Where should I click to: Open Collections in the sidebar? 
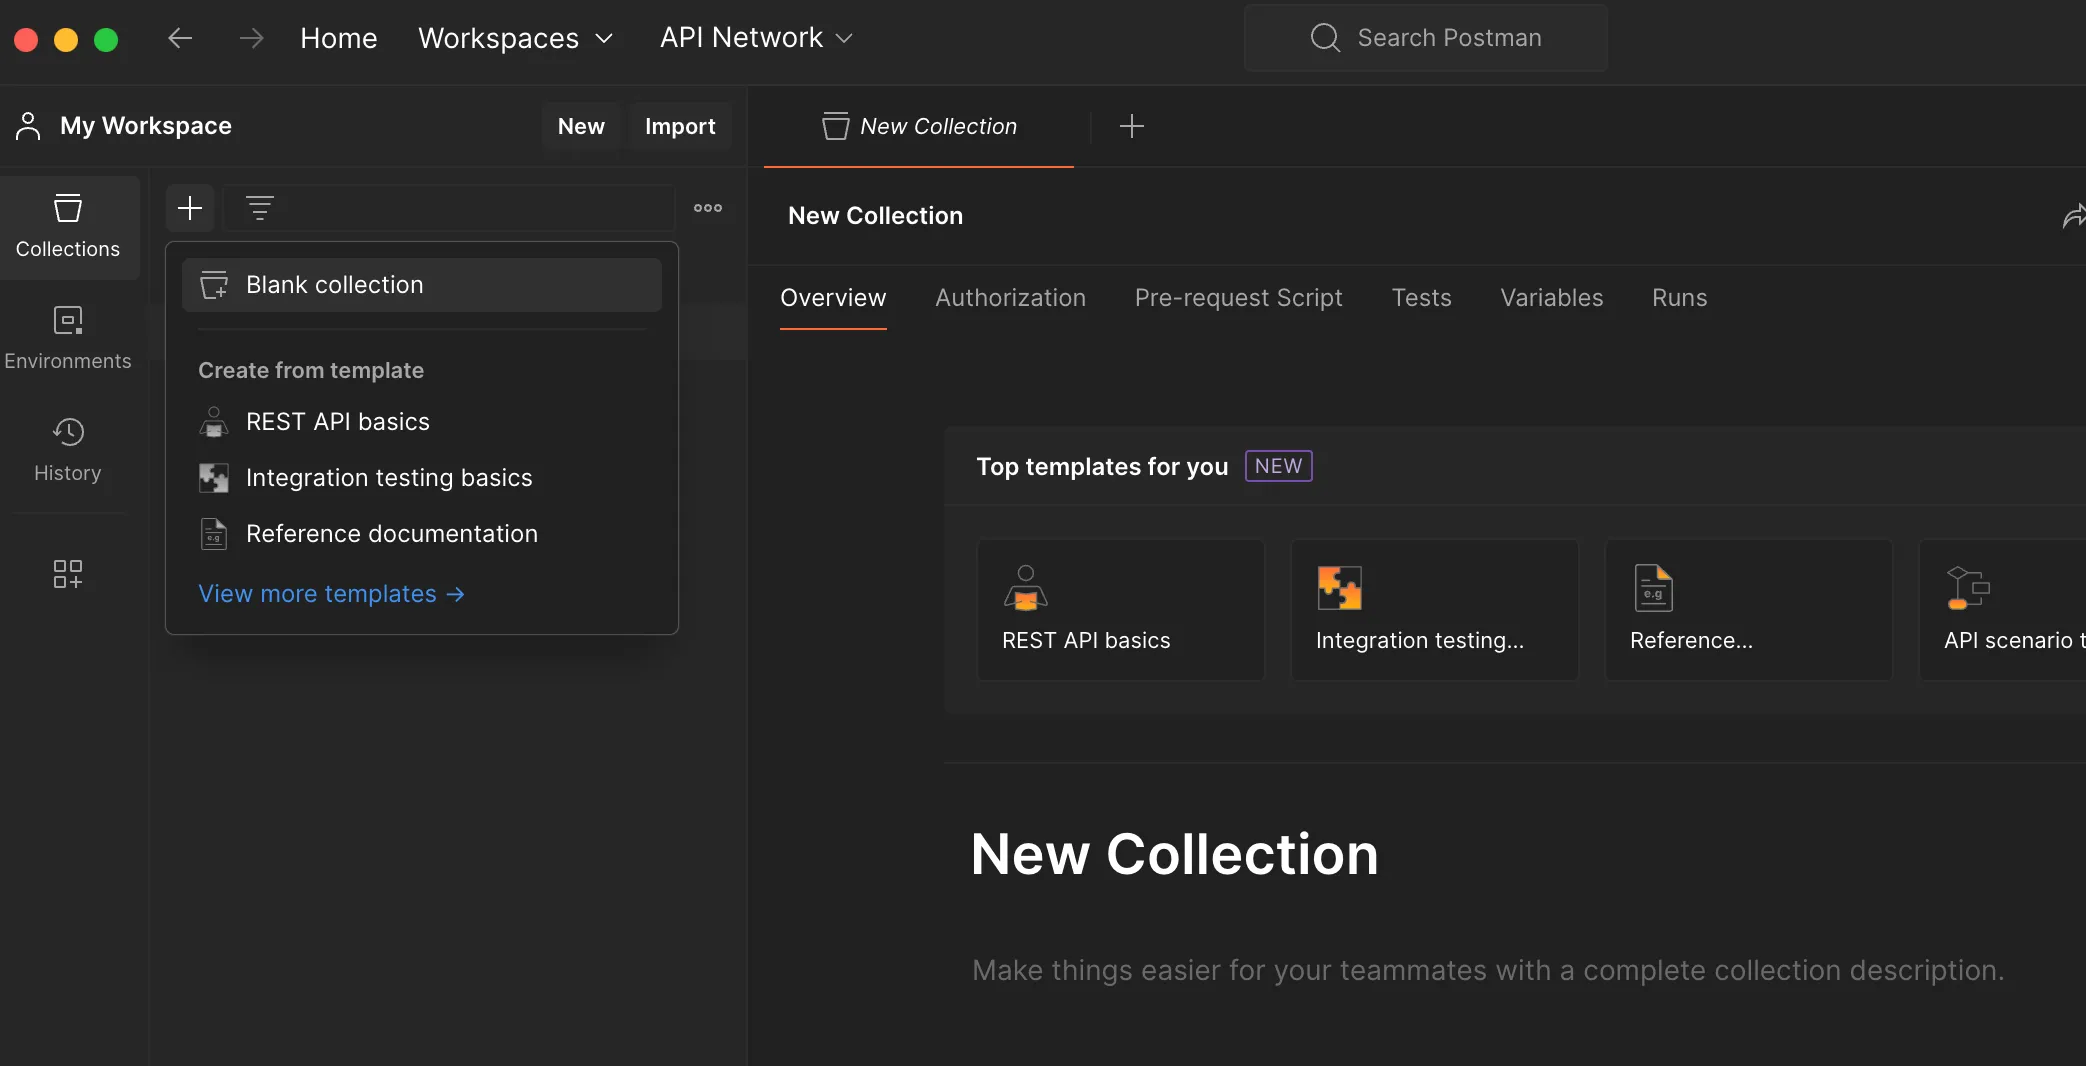68,226
